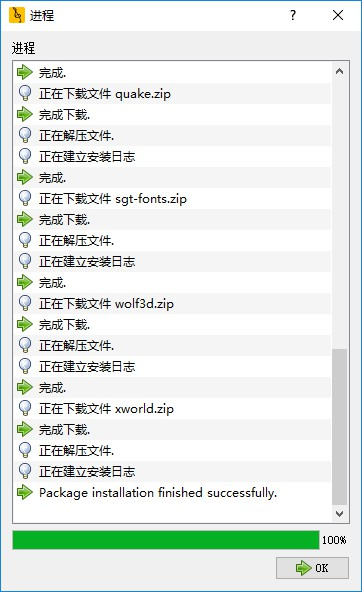Click the OK button
Viewport: 362px width, 592px height.
[x=312, y=568]
